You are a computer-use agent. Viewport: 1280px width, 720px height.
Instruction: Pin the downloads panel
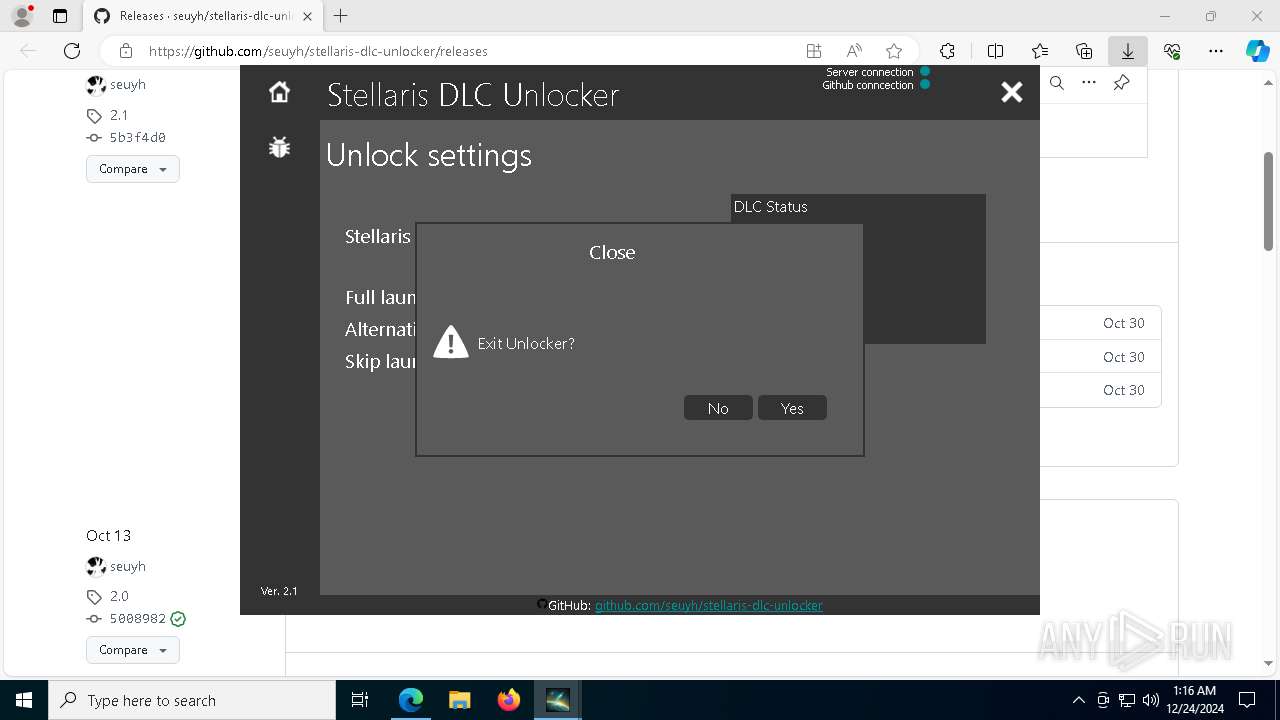[x=1121, y=83]
